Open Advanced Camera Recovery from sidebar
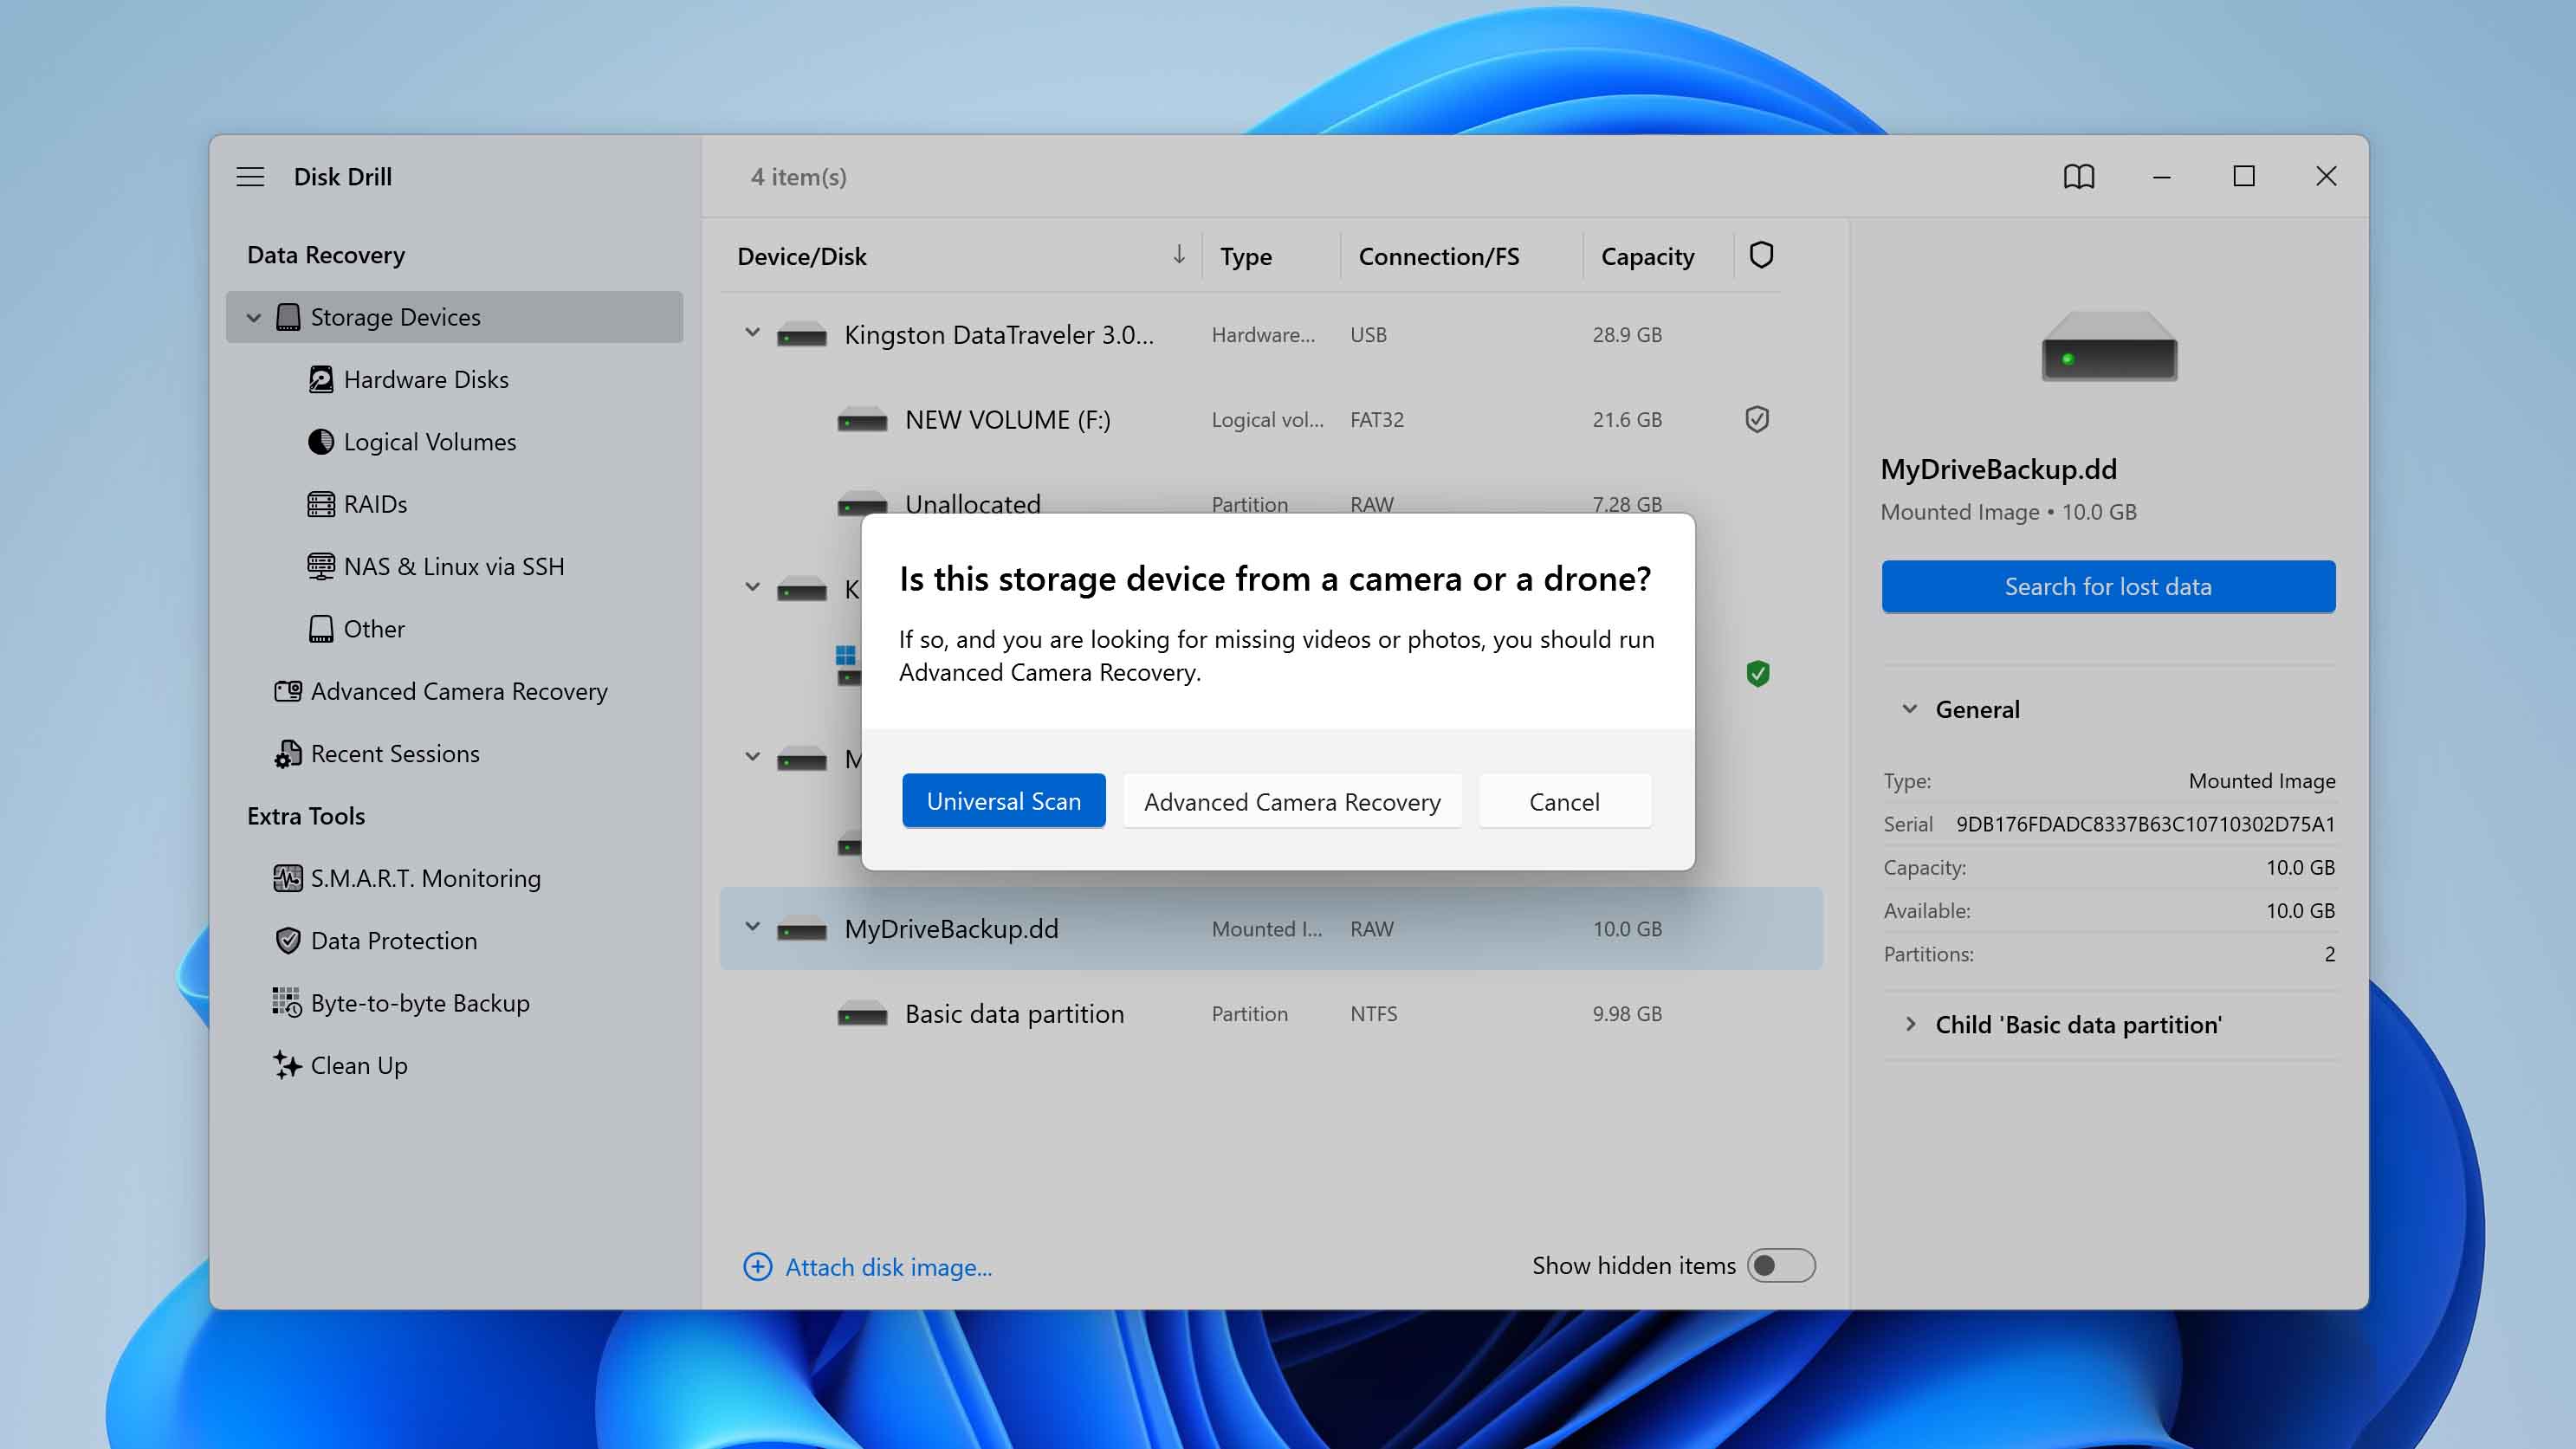The width and height of the screenshot is (2576, 1449). (459, 691)
